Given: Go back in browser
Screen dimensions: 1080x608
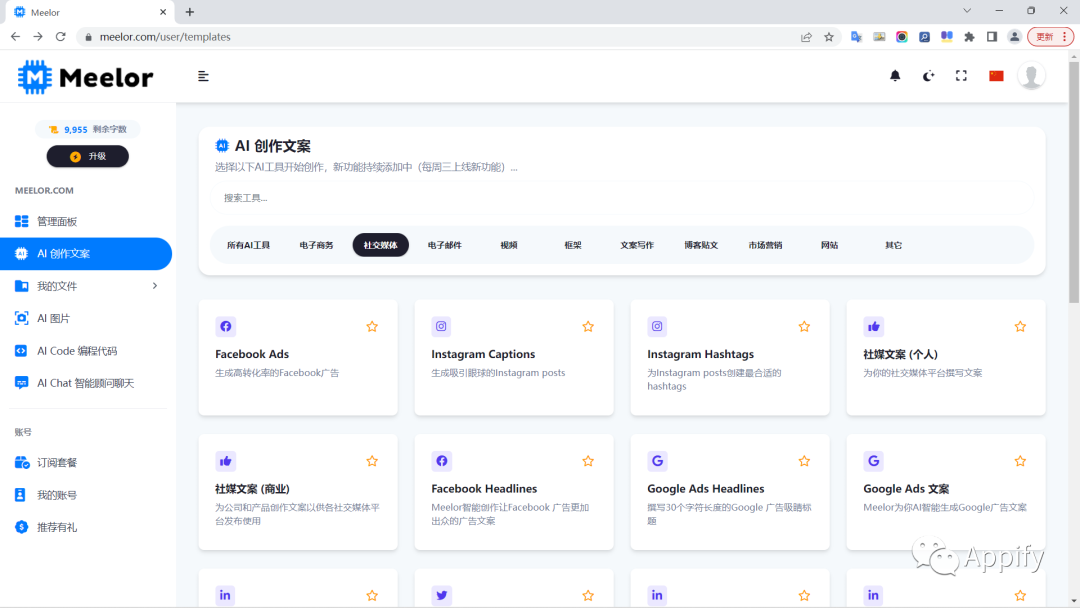Looking at the screenshot, I should (15, 36).
